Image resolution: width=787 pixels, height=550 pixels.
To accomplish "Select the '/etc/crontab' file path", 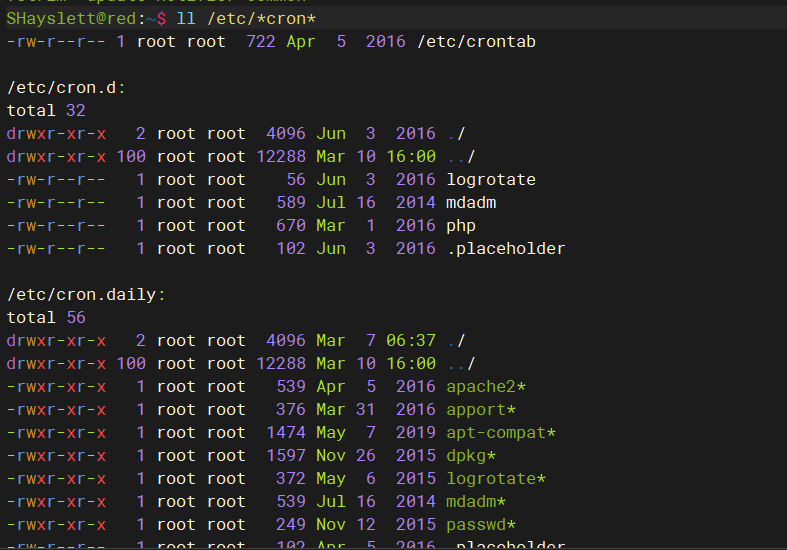I will coord(476,42).
